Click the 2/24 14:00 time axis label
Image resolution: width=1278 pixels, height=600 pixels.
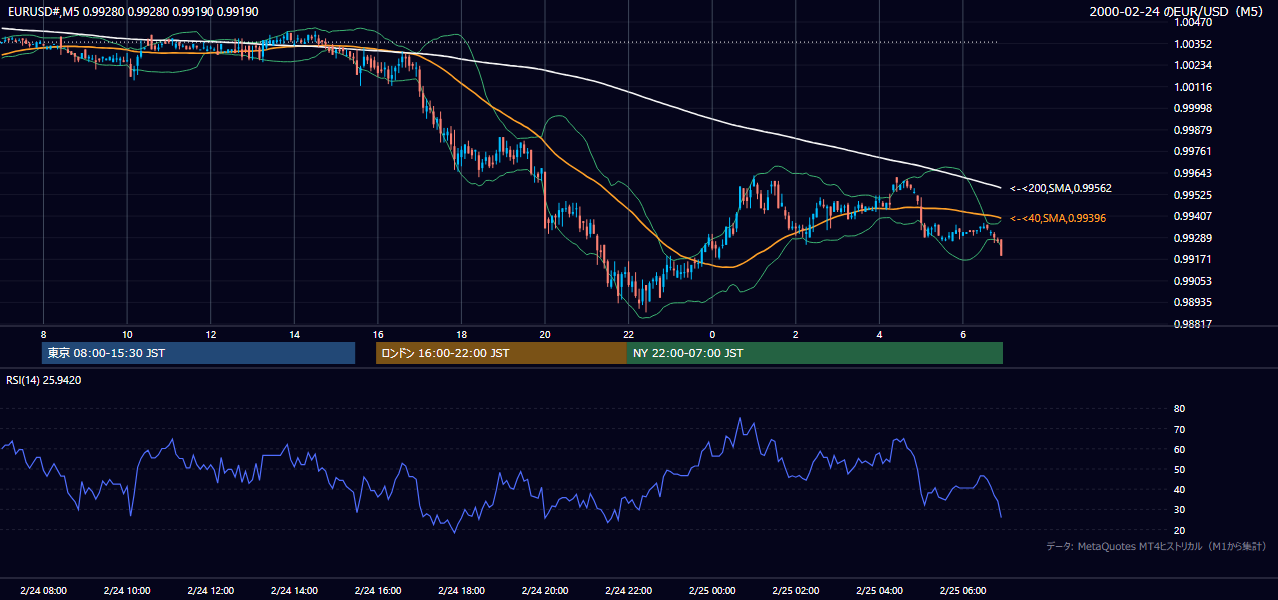294,590
